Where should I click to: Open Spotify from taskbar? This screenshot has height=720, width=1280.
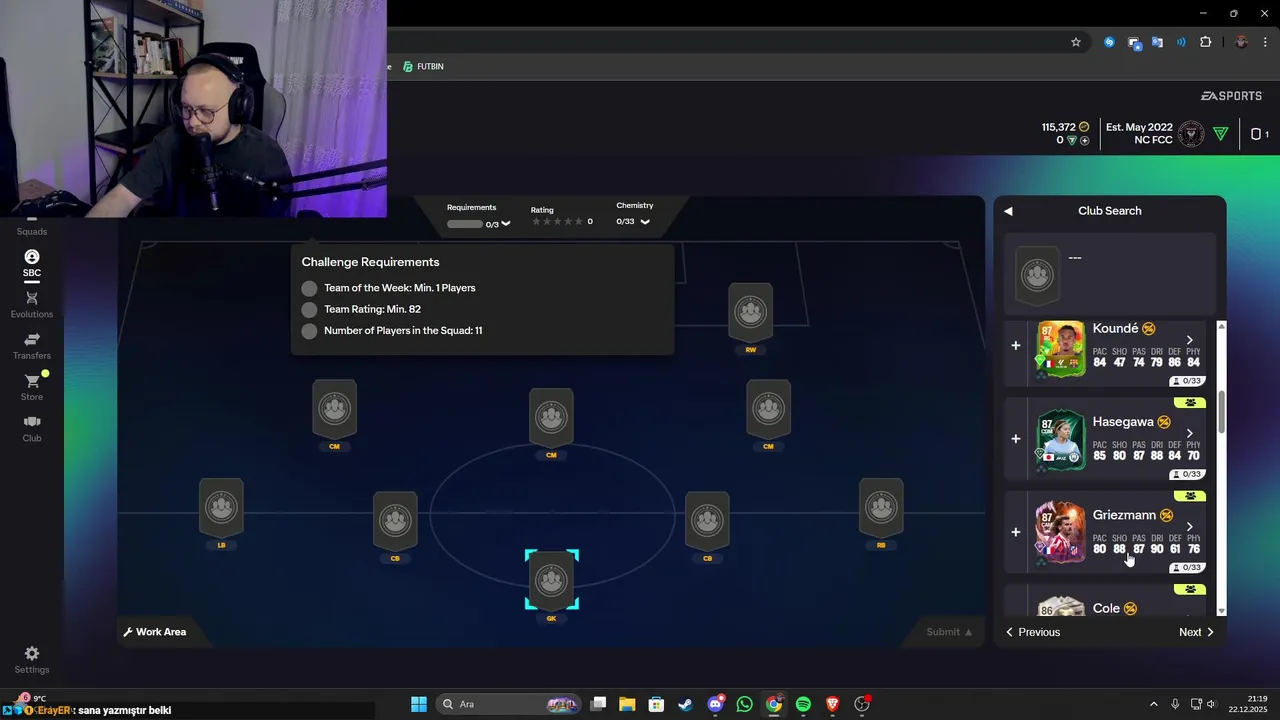(x=803, y=704)
